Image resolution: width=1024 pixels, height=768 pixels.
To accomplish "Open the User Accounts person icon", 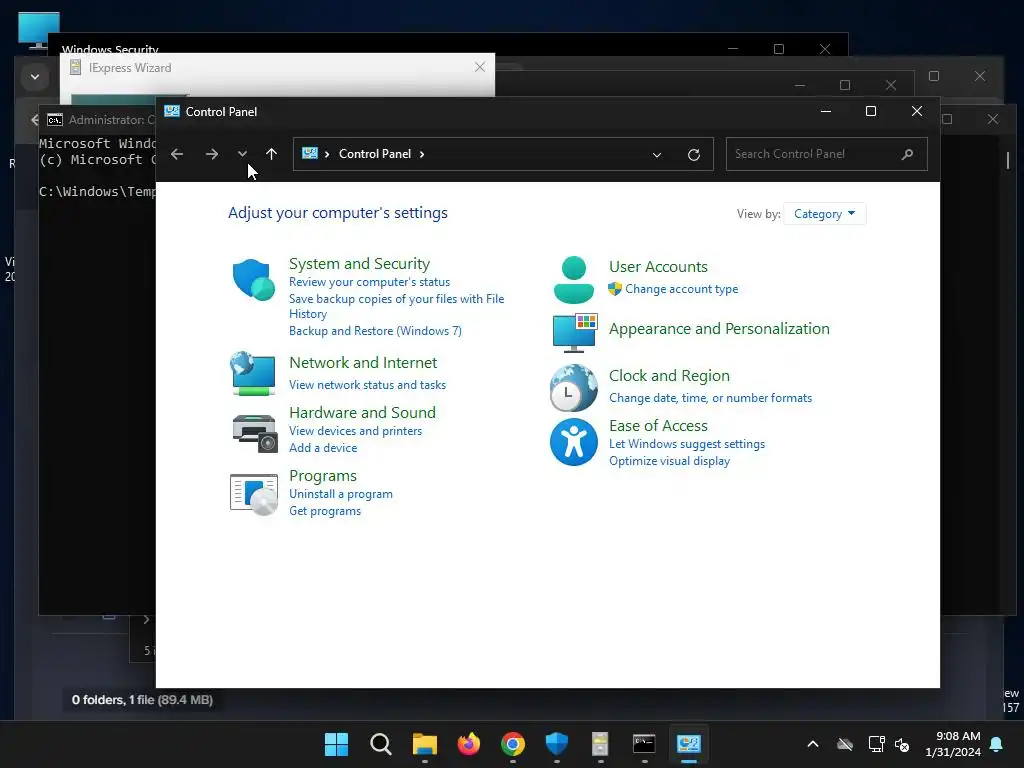I will tap(573, 280).
